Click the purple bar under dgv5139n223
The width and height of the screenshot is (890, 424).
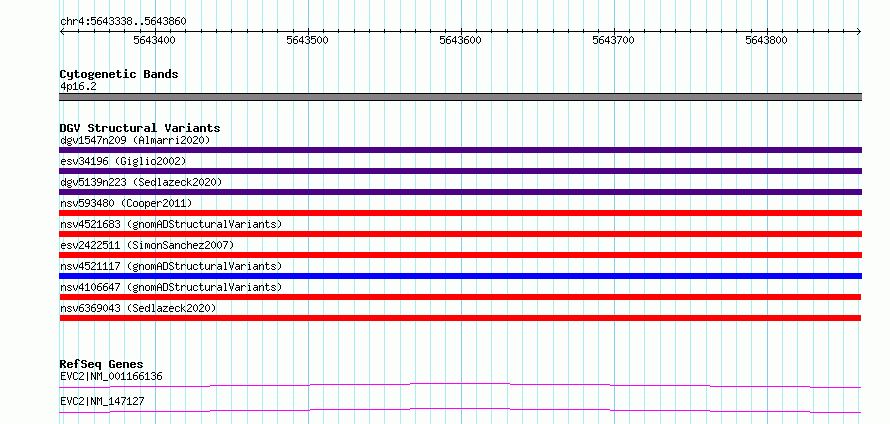460,192
